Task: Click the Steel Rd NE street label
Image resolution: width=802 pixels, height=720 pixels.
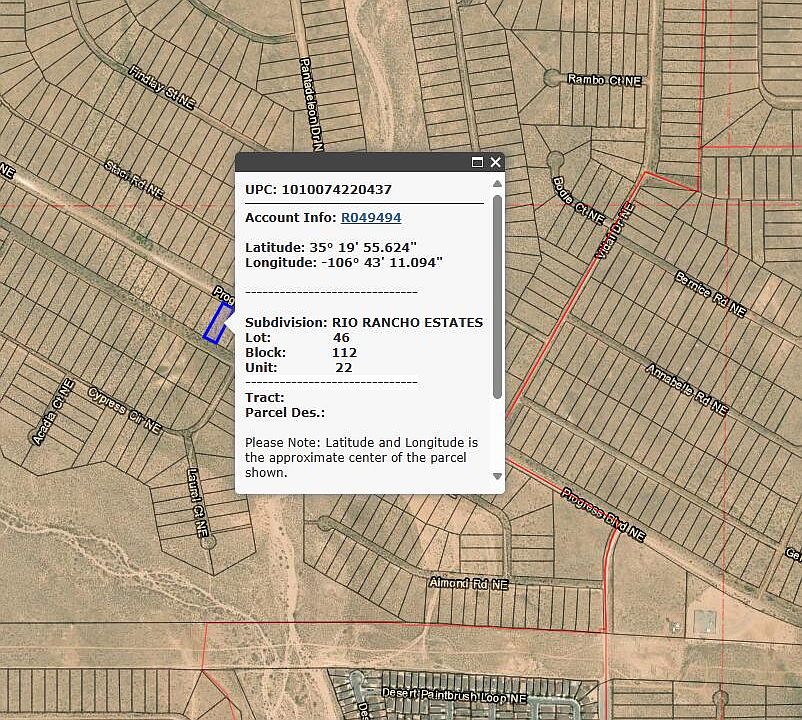Action: tap(134, 178)
